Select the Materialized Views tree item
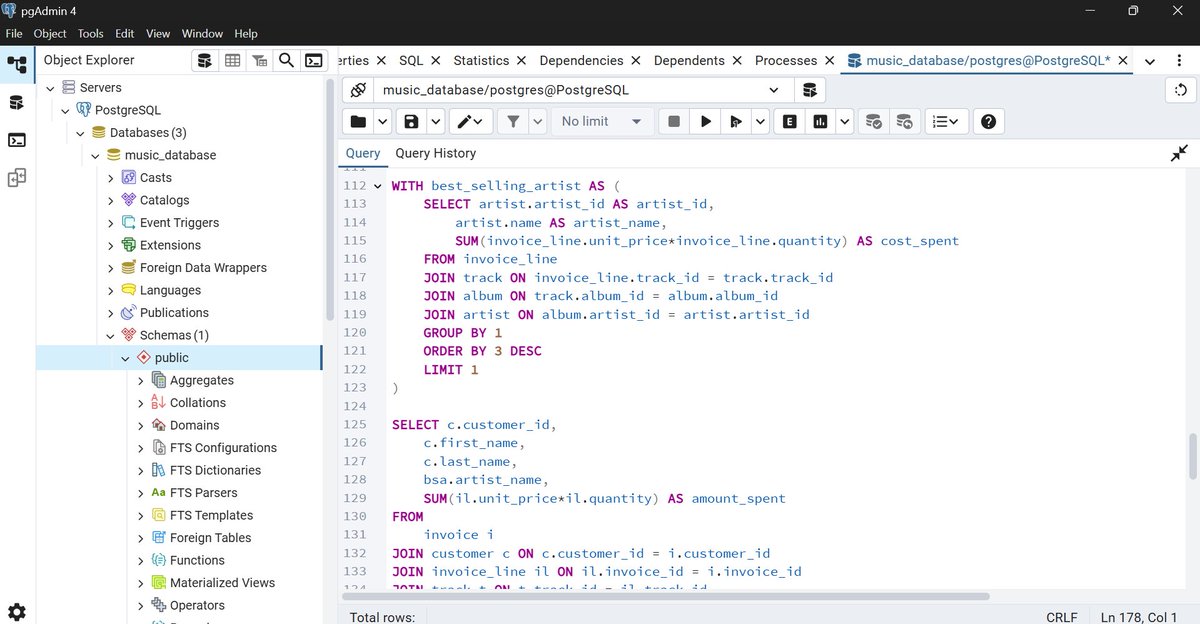1200x624 pixels. 222,583
